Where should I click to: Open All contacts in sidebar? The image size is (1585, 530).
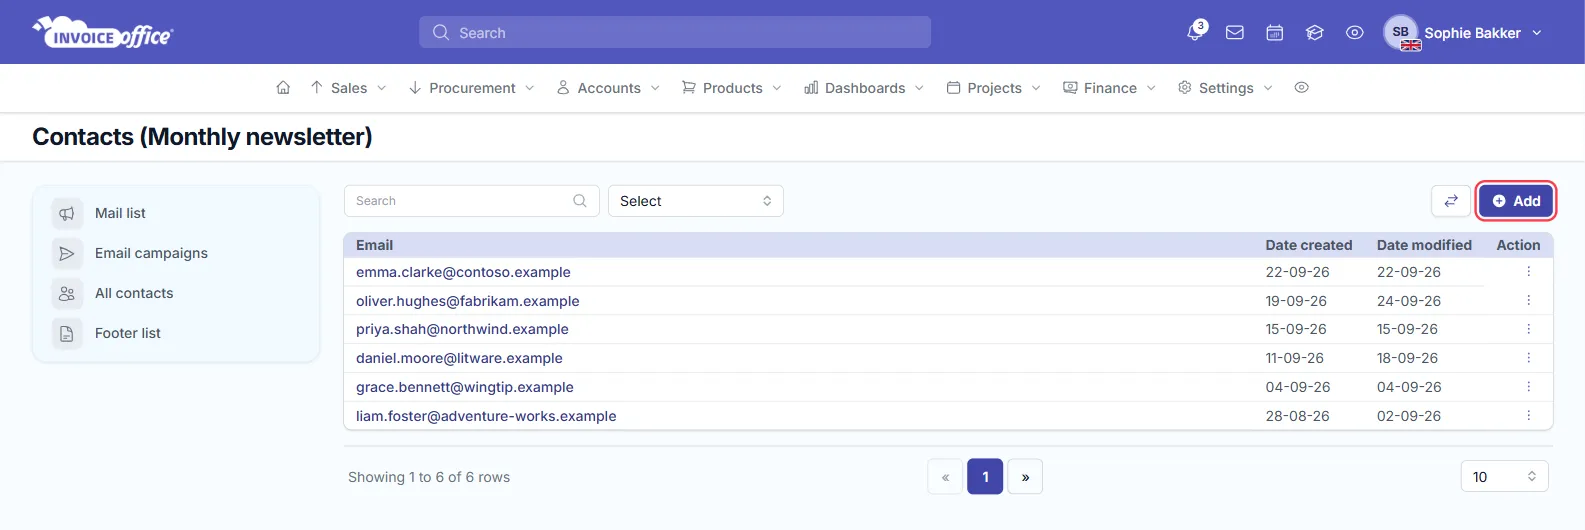(x=134, y=293)
